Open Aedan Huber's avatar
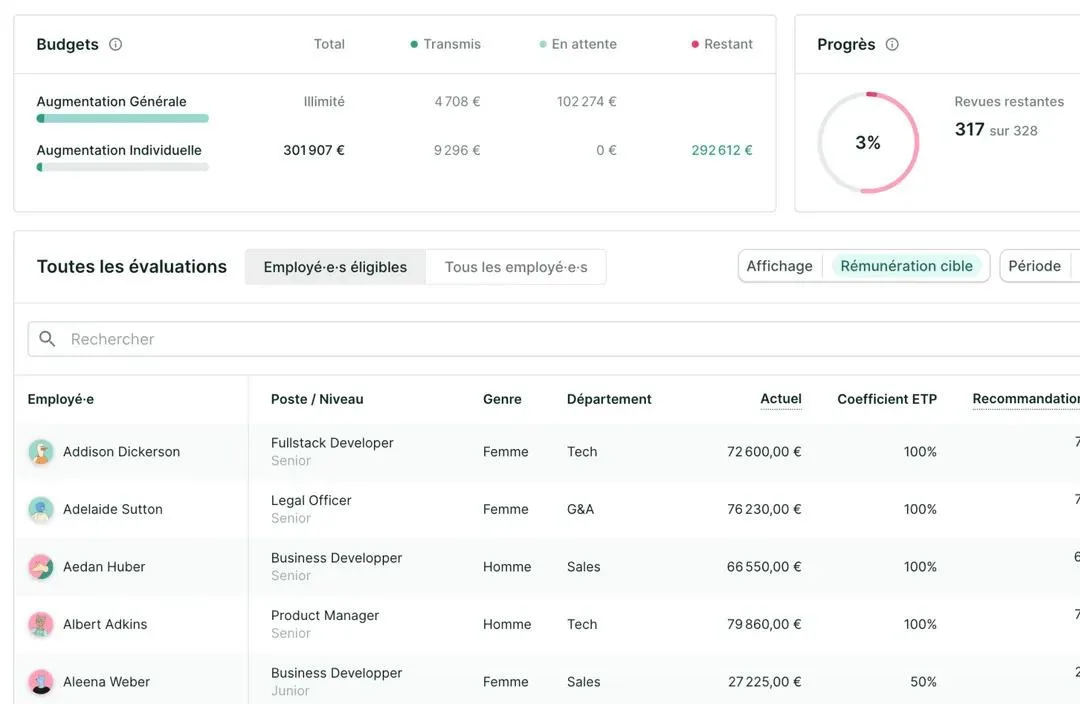Screen dimensions: 1080x704 pos(41,567)
